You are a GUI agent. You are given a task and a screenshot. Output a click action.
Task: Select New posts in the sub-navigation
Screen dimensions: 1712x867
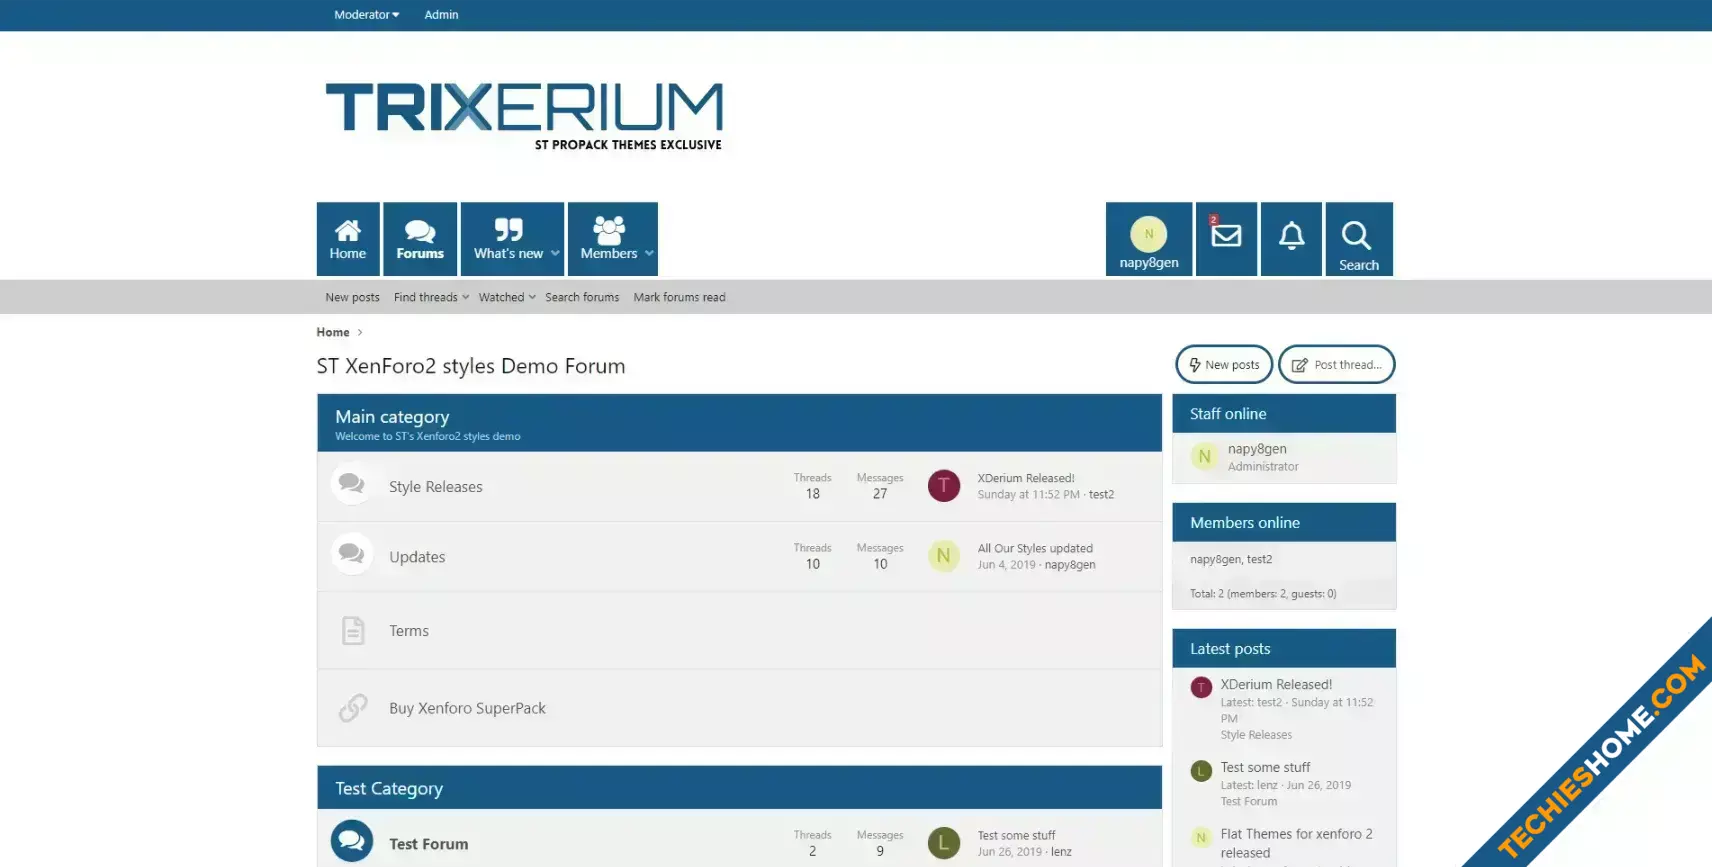(x=352, y=297)
